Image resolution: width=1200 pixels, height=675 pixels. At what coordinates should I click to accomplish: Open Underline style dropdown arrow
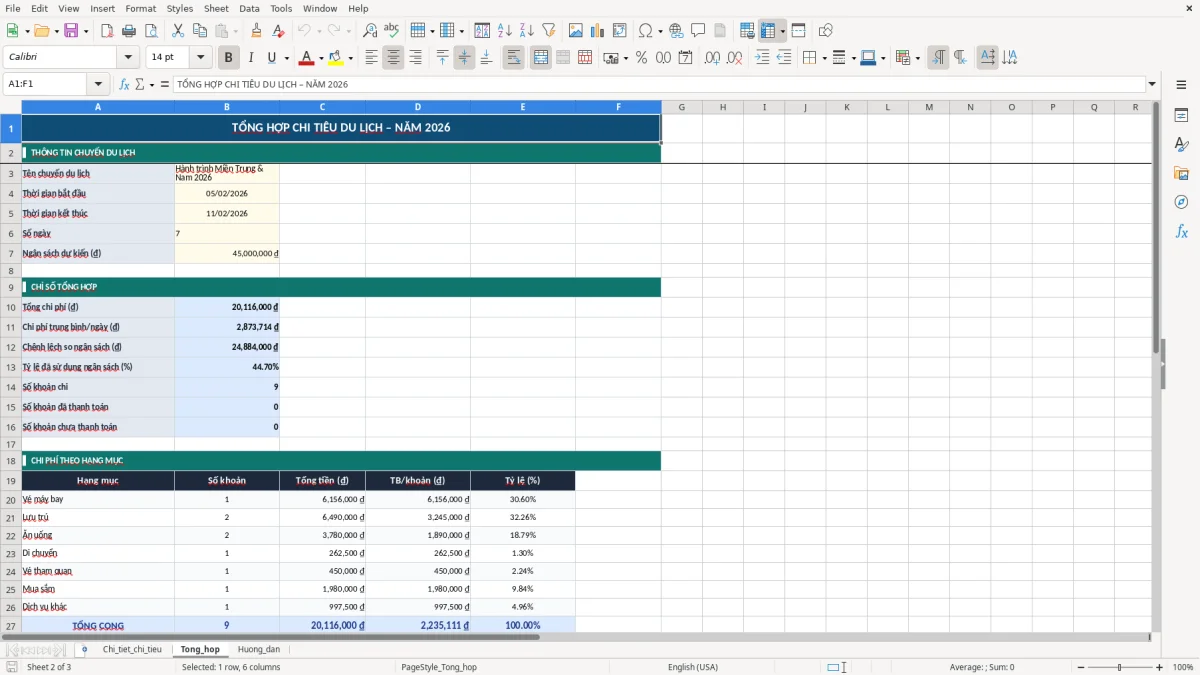285,58
